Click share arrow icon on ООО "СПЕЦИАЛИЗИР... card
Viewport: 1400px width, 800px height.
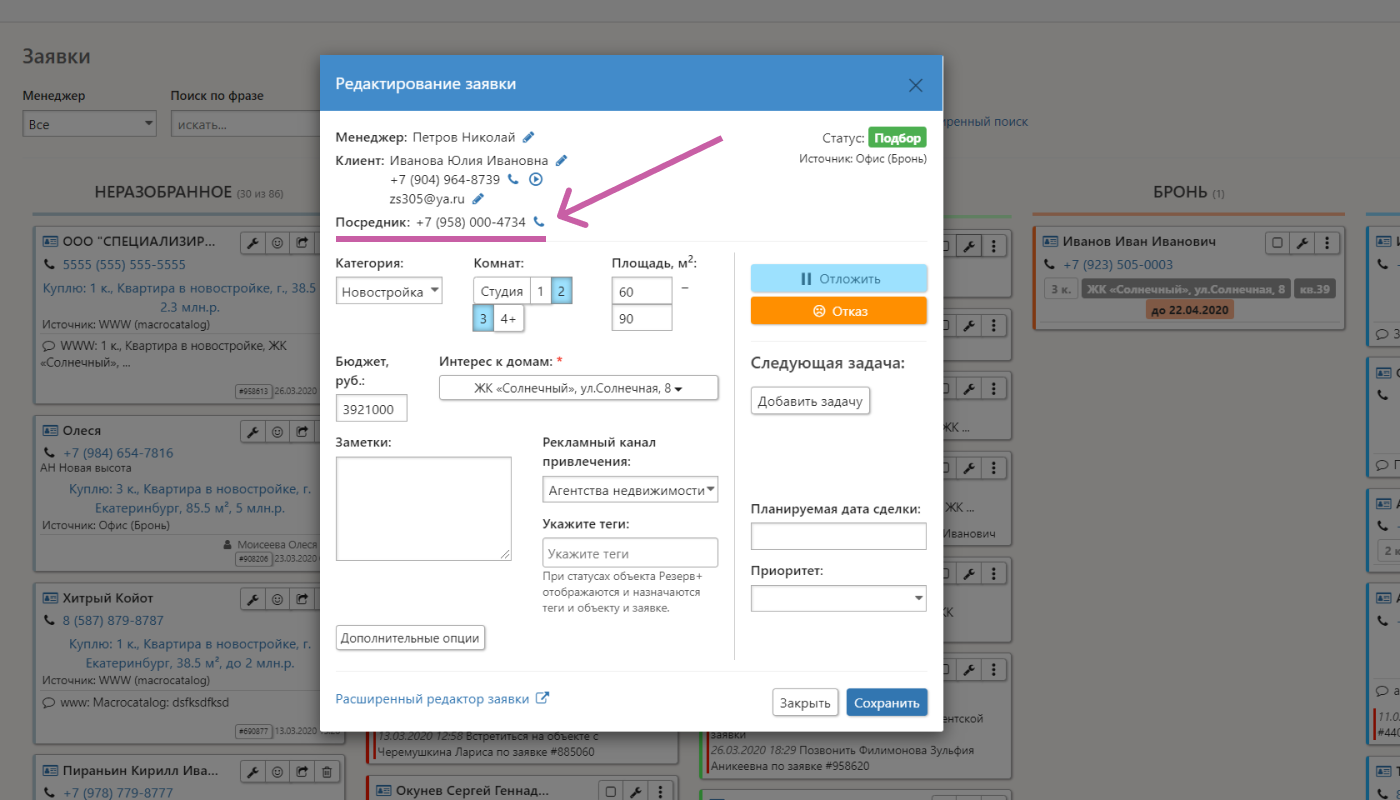(x=302, y=242)
